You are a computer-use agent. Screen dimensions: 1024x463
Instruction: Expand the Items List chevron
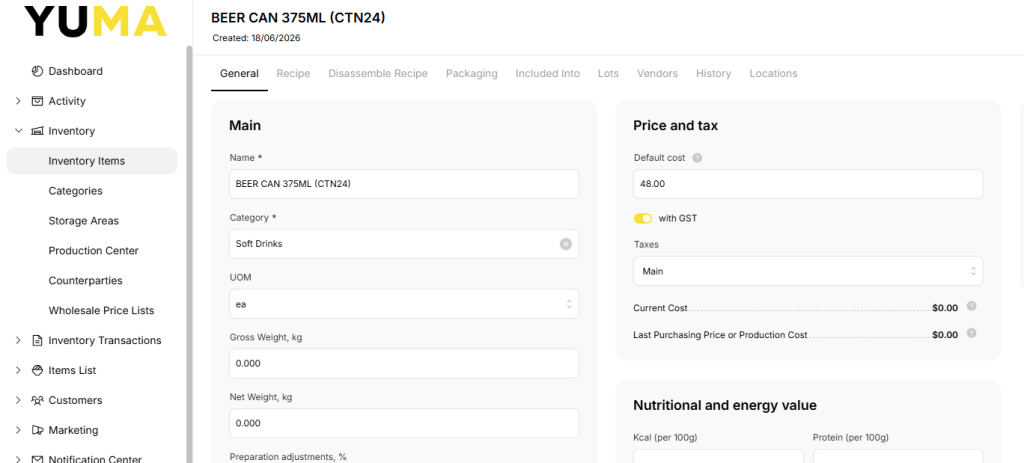pos(18,370)
